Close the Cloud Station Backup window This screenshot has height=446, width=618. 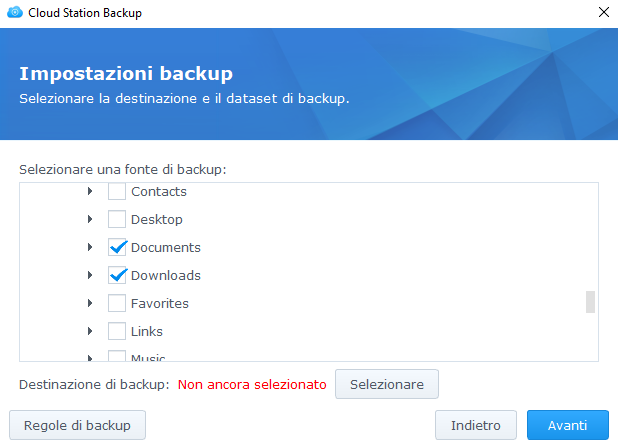tap(603, 13)
